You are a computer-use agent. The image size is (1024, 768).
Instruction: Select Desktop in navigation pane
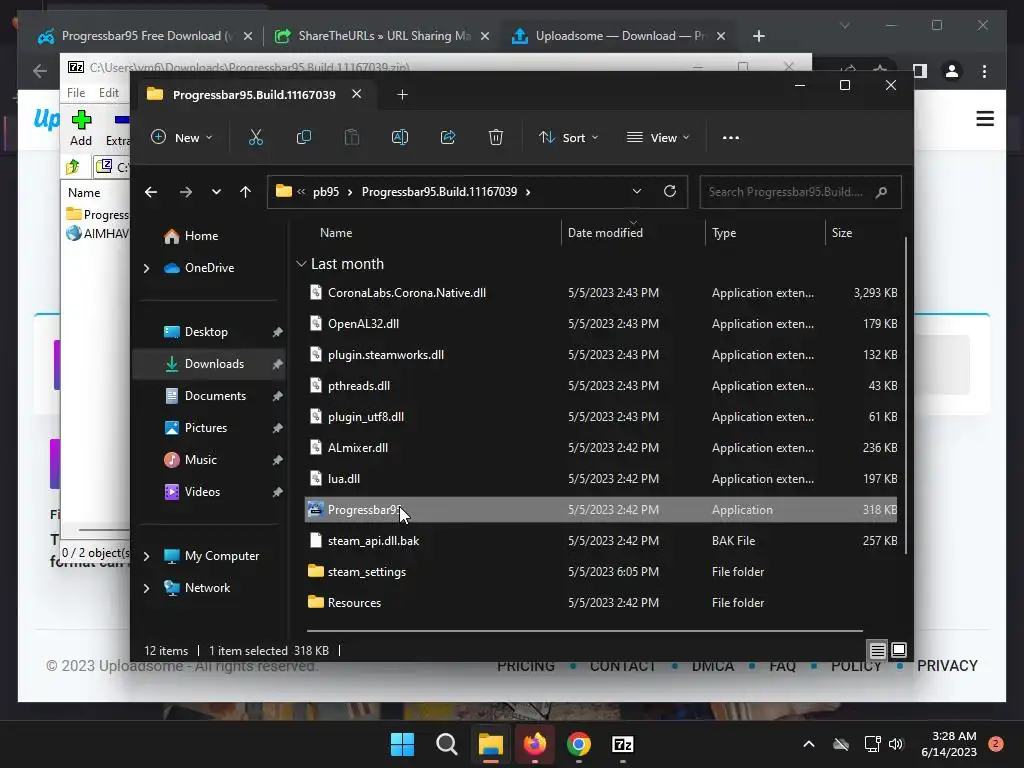[x=206, y=332]
